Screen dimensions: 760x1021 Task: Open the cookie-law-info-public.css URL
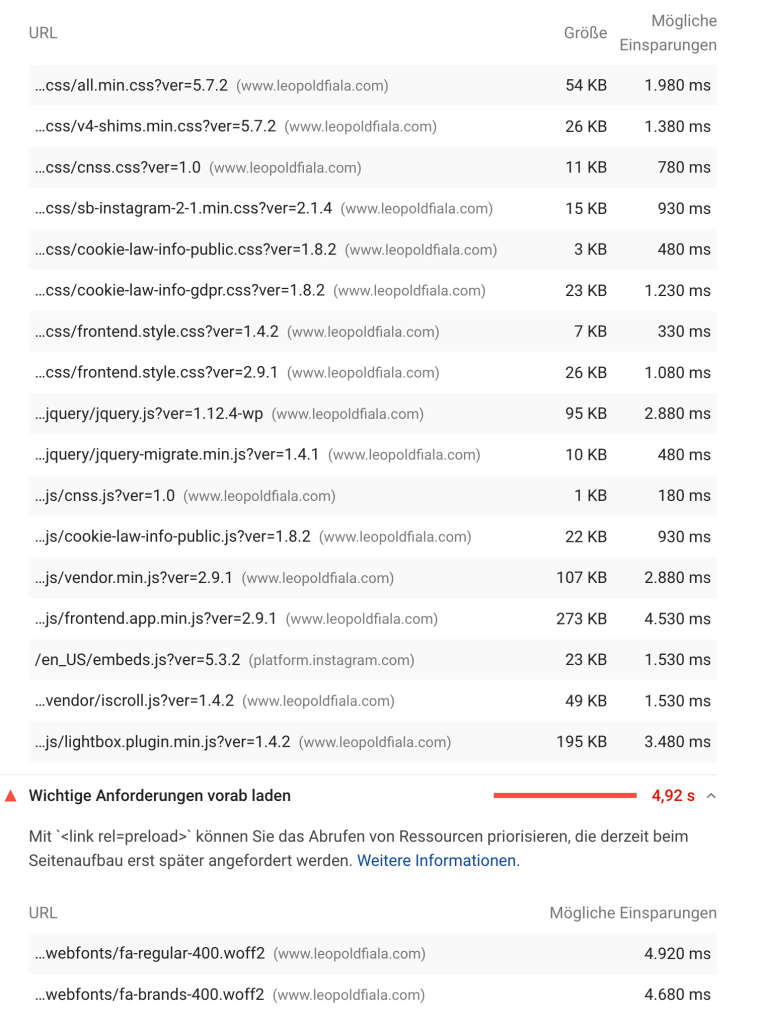point(185,250)
